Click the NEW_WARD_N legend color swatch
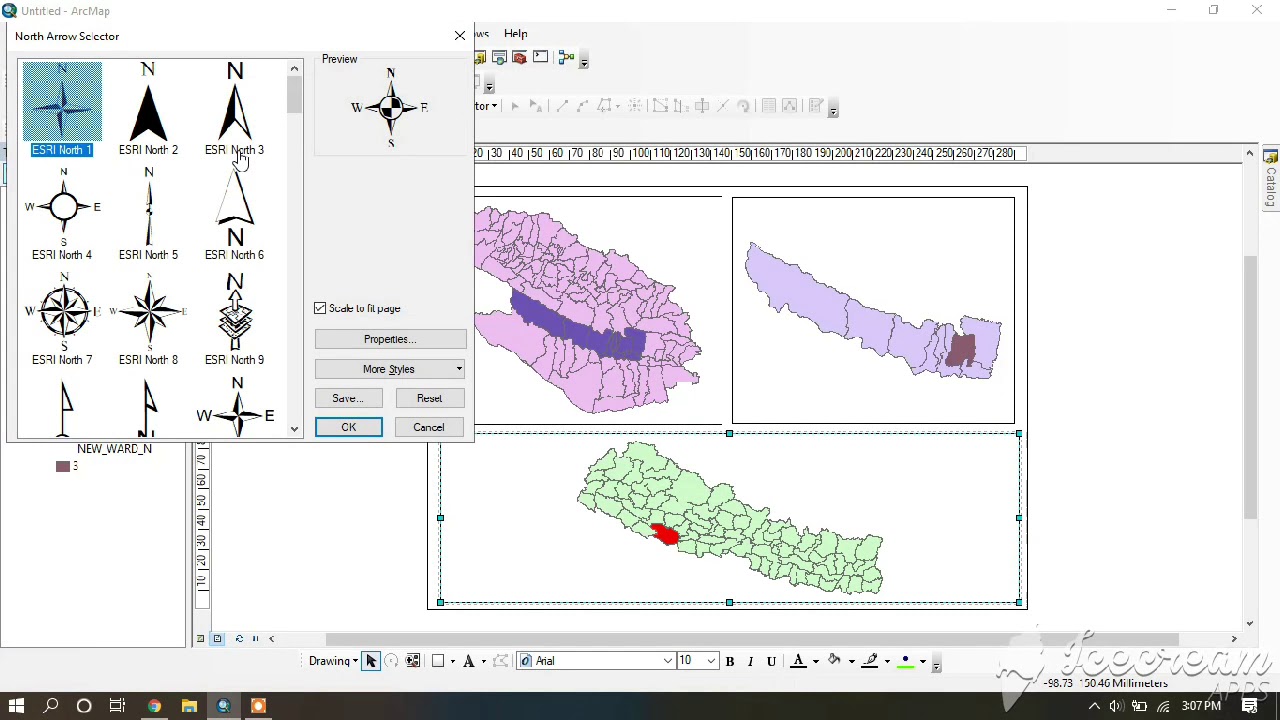Screen dimensions: 1280x720 pyautogui.click(x=62, y=466)
